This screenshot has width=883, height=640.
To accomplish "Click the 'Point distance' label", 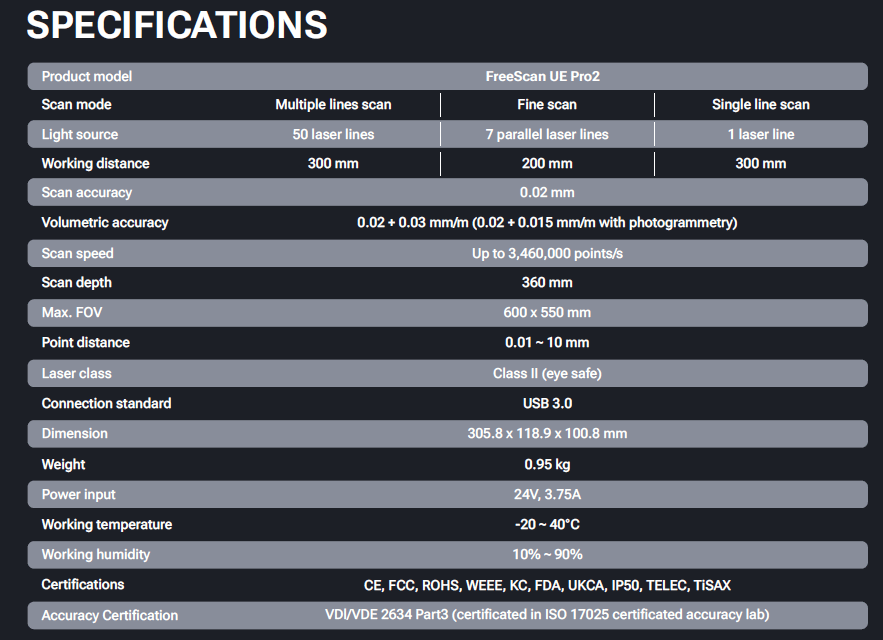I will [x=86, y=343].
